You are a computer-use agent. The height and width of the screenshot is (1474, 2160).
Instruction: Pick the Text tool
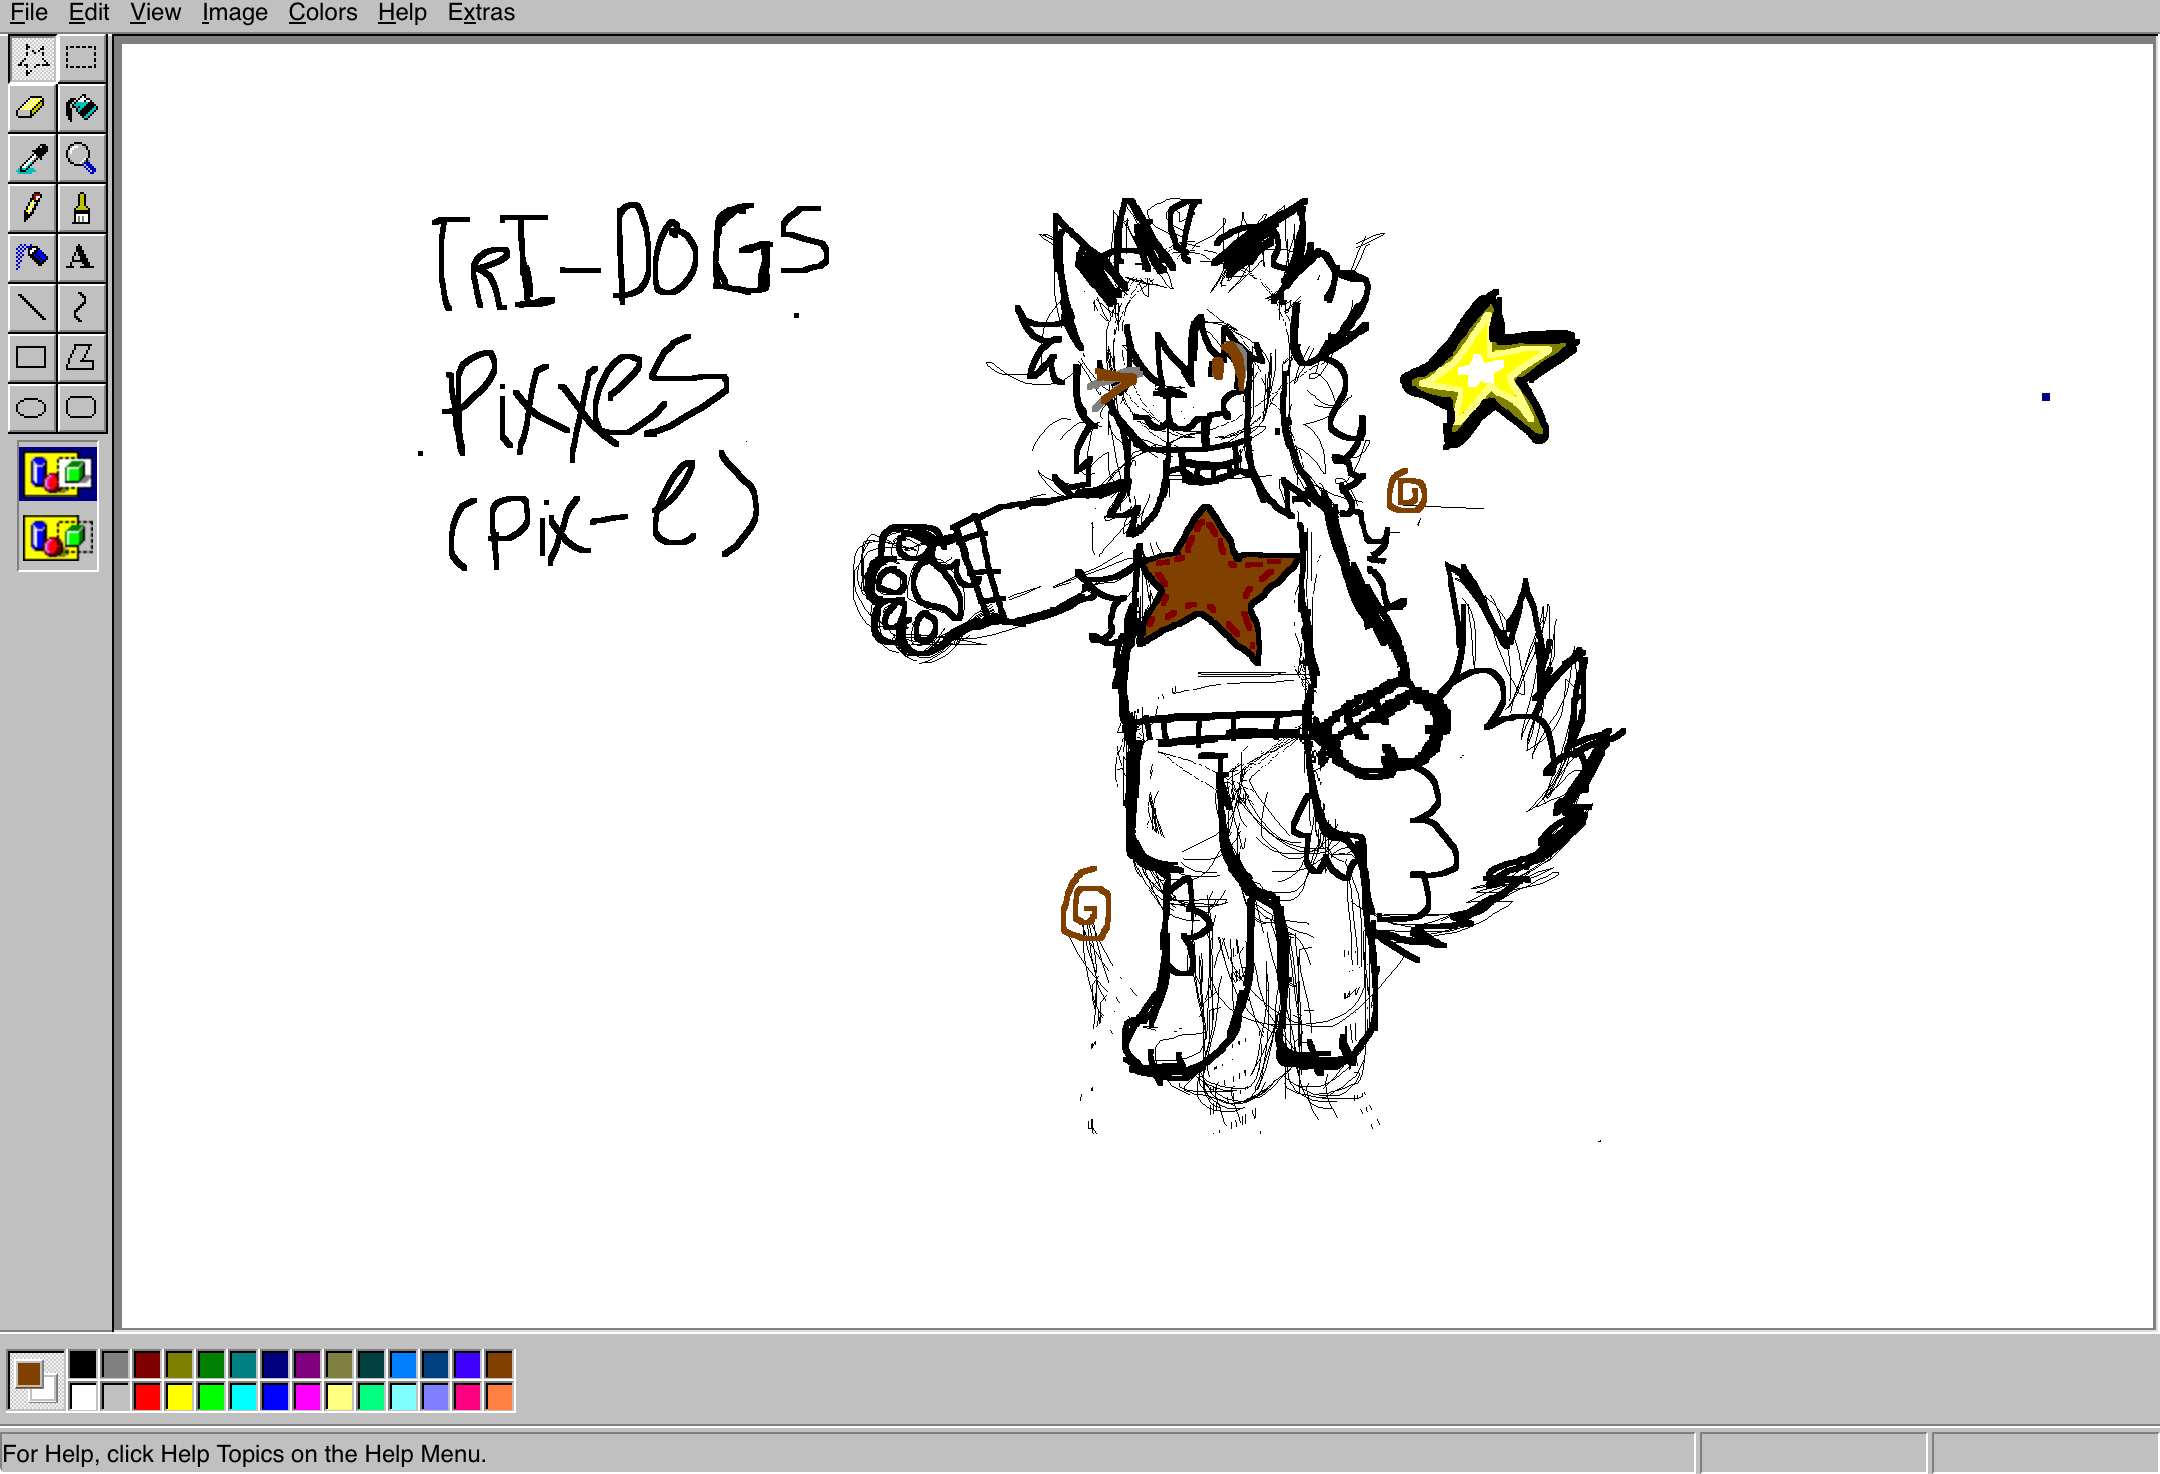coord(81,258)
